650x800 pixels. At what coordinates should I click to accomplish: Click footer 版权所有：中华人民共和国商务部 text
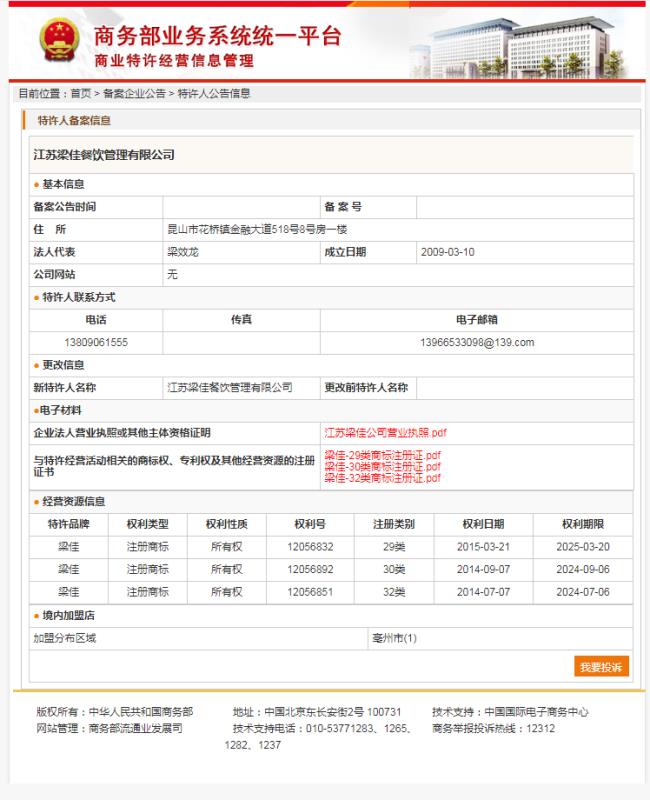pyautogui.click(x=115, y=712)
